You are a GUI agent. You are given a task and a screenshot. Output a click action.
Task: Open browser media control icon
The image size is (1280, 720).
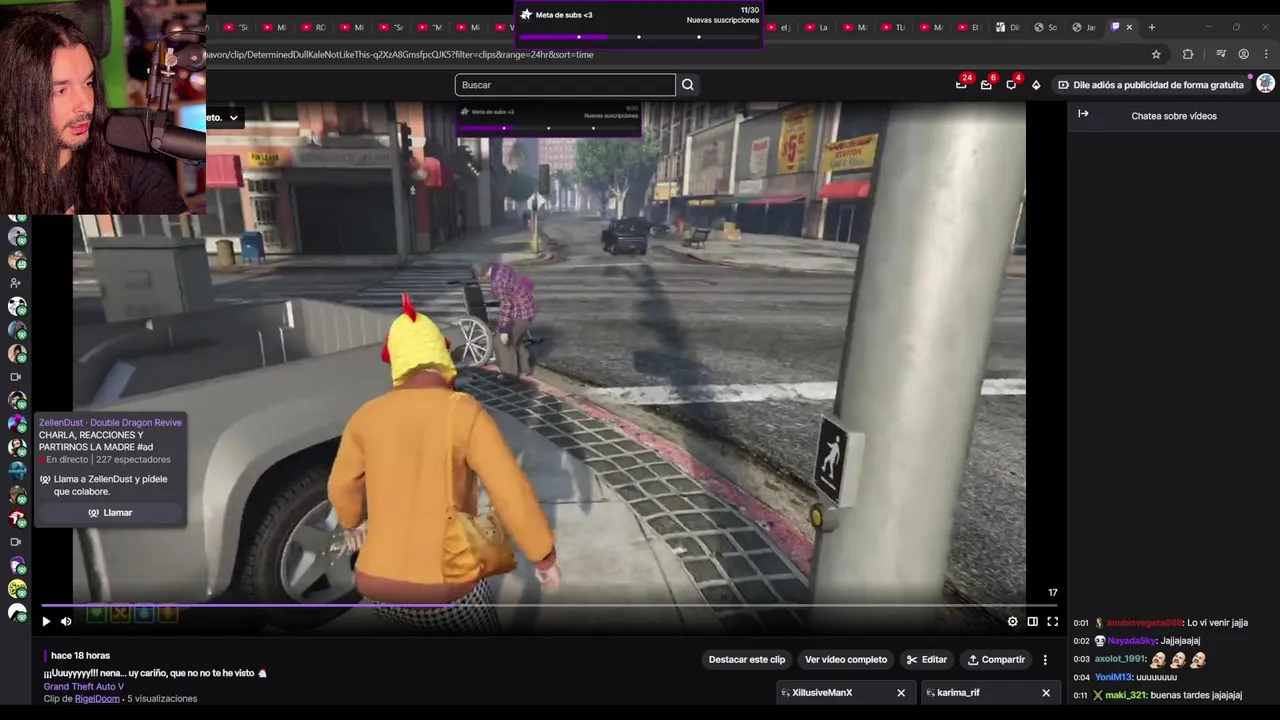[x=1221, y=54]
